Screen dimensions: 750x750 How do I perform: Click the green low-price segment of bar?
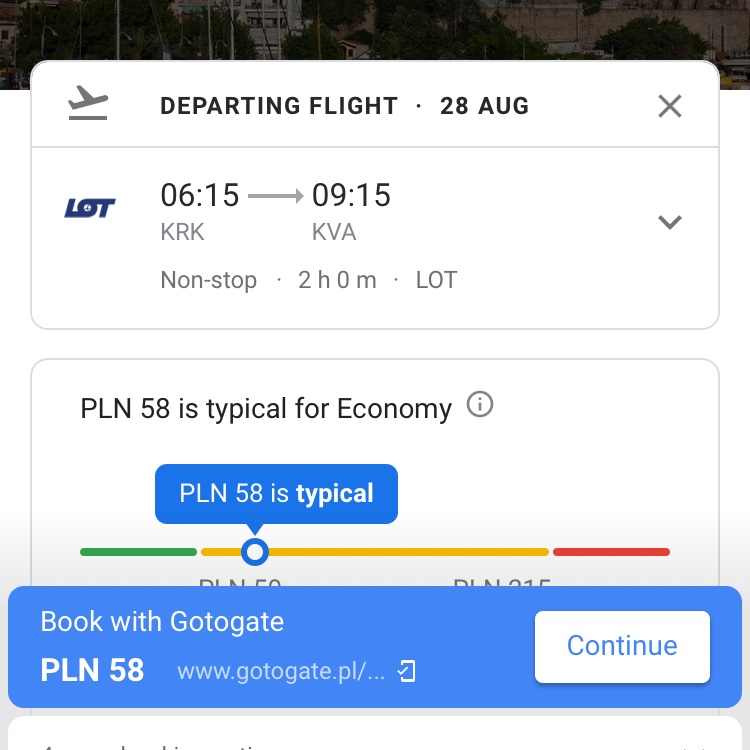coord(138,552)
